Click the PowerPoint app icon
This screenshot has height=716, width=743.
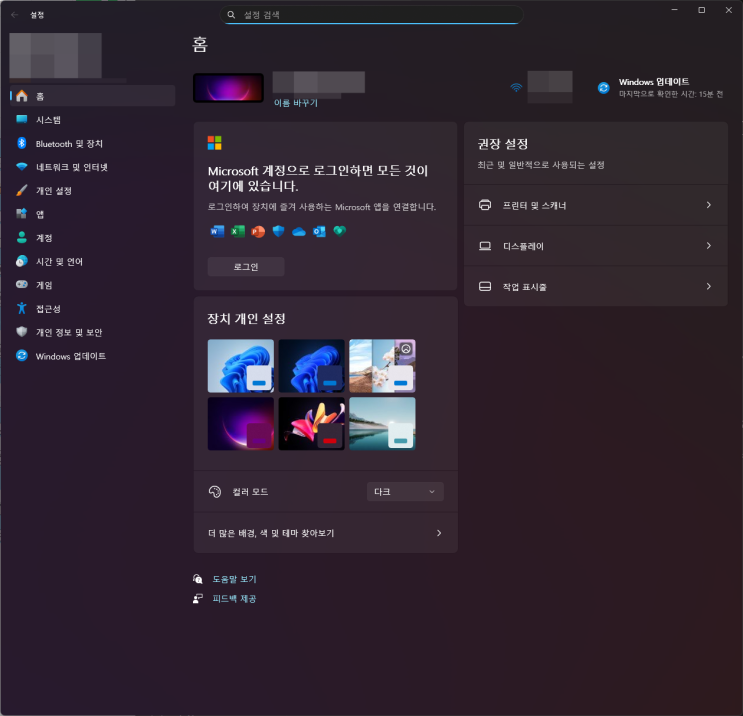(258, 231)
